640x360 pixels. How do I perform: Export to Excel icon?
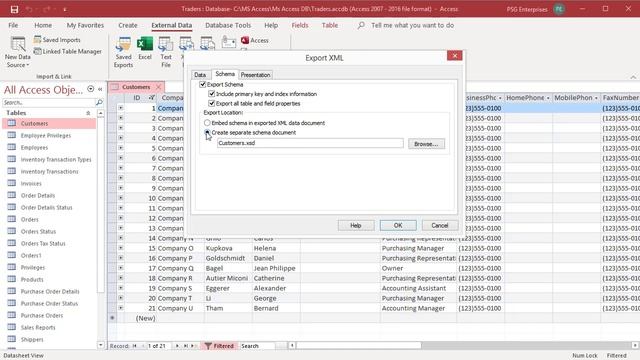[145, 48]
